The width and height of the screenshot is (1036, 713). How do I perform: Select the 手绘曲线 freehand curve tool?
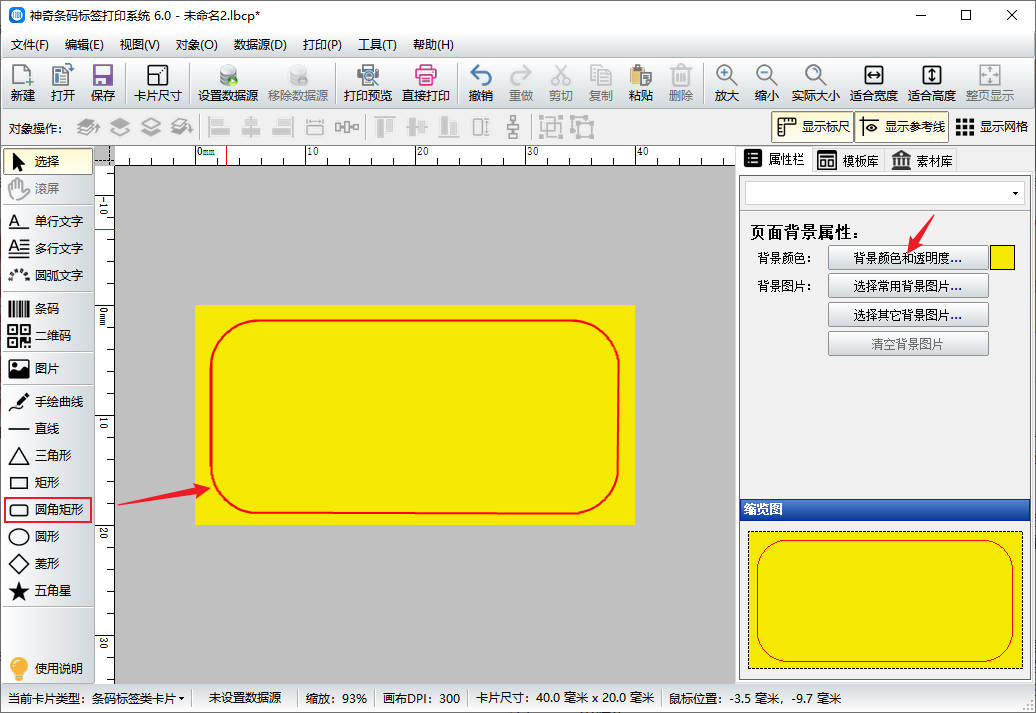[x=47, y=401]
